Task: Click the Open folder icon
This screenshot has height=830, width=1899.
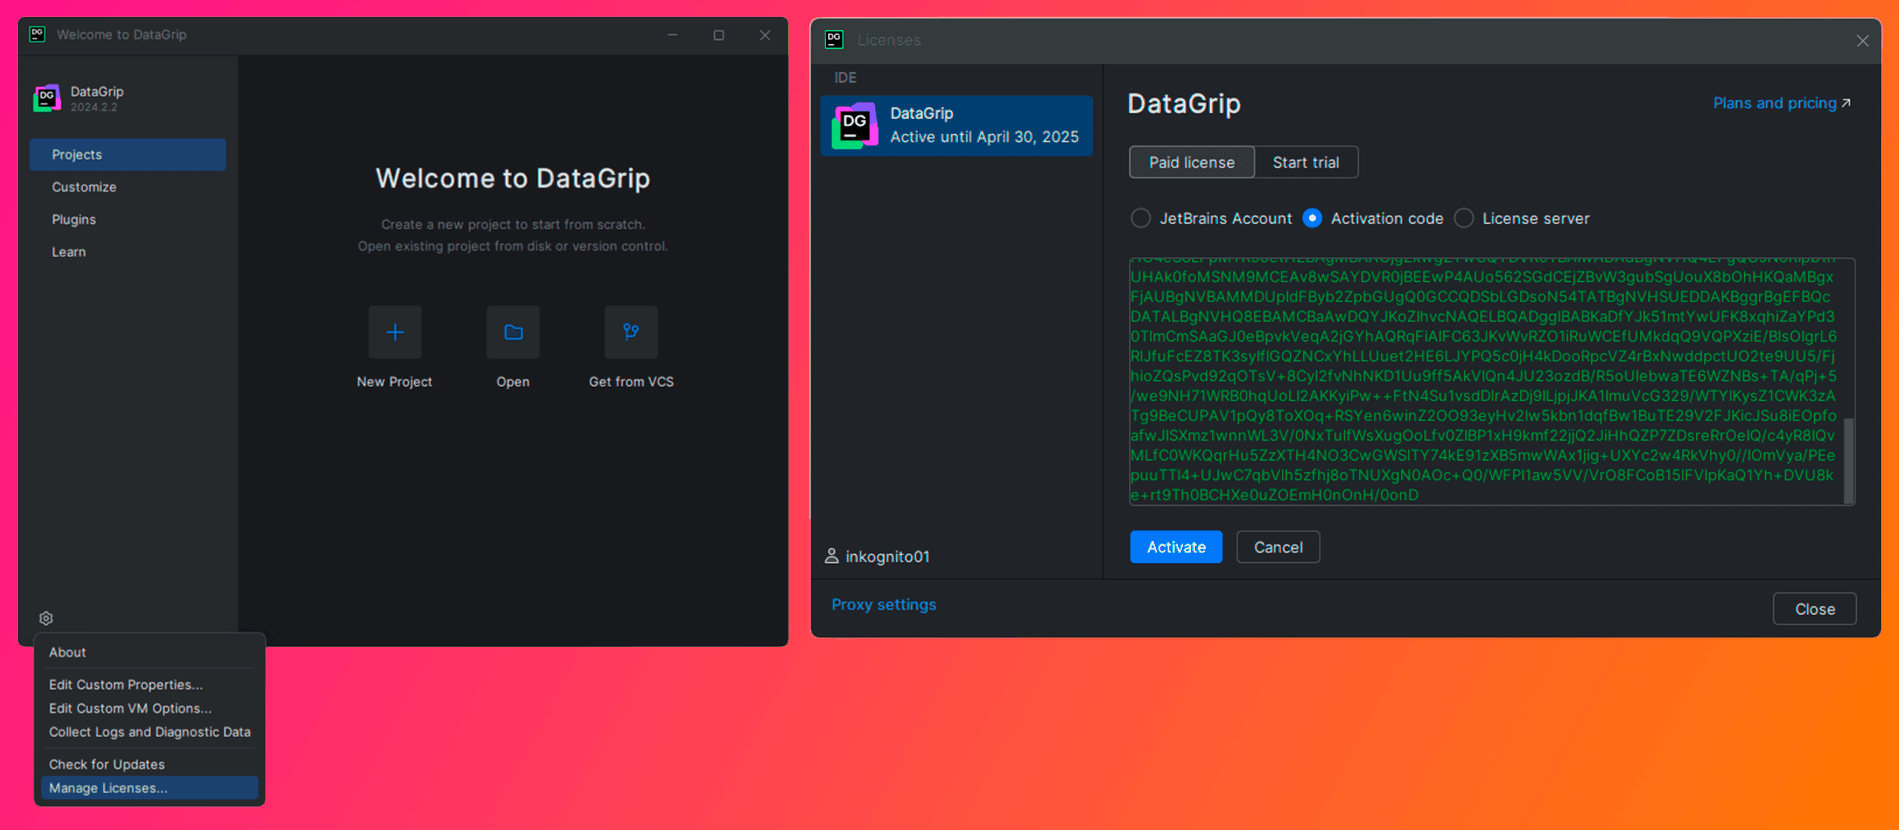Action: click(513, 332)
